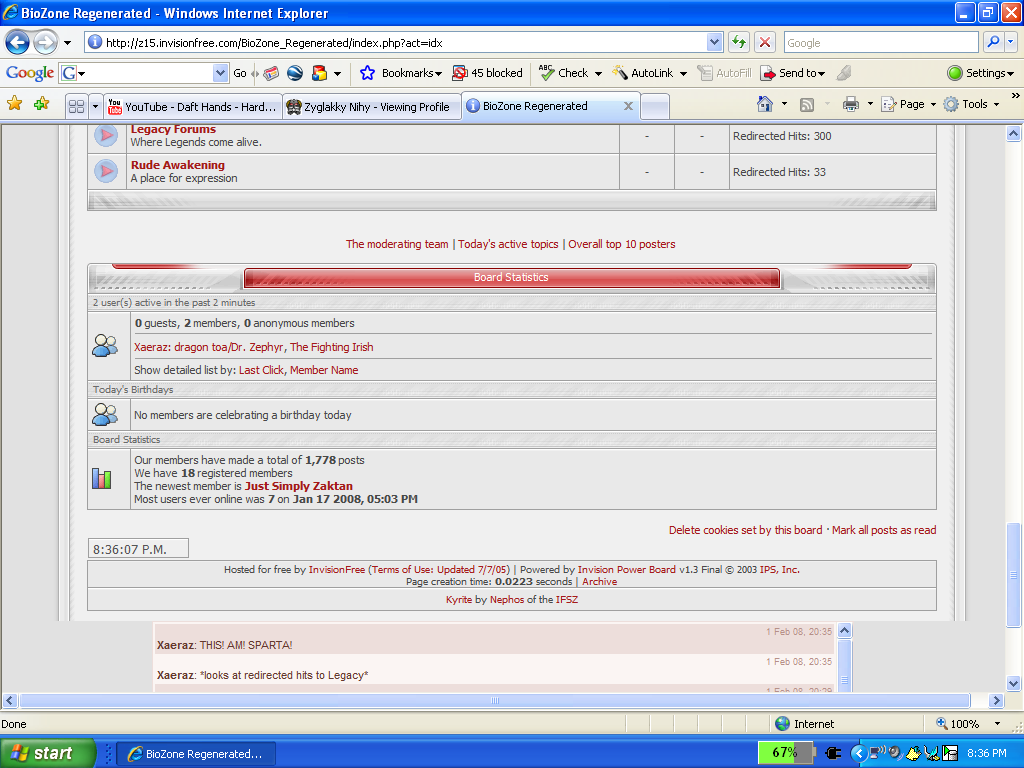The image size is (1024, 768).
Task: Open the Archive link in footer
Action: click(x=600, y=581)
